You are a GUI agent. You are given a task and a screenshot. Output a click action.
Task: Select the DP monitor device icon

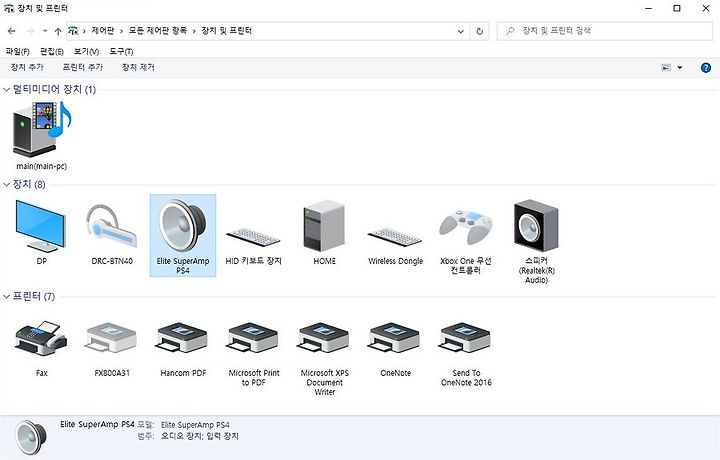tap(41, 225)
